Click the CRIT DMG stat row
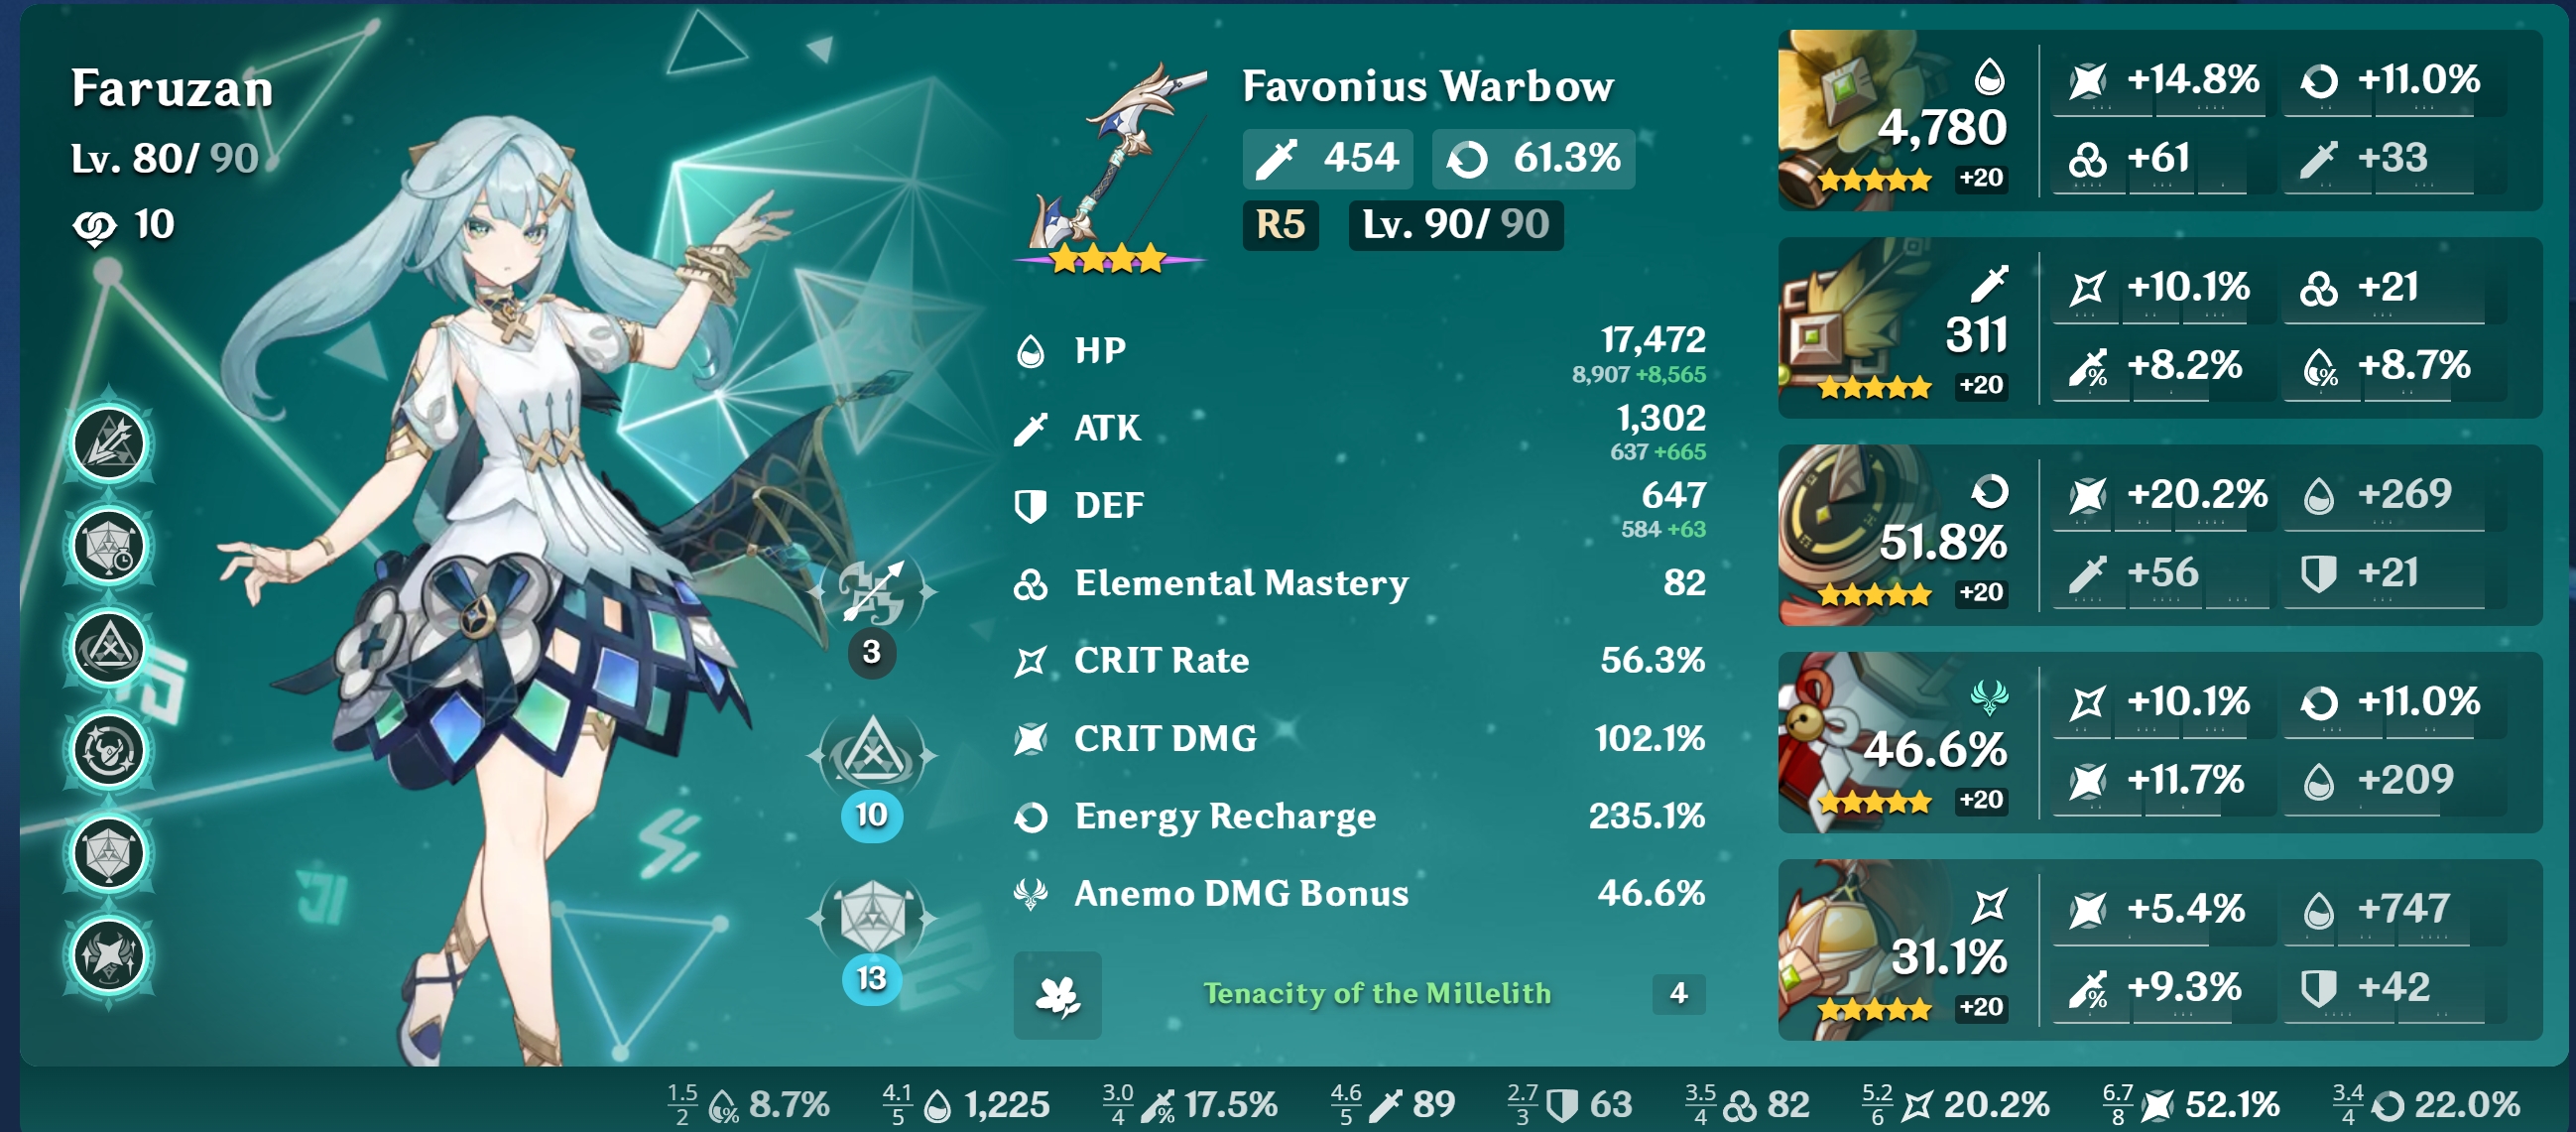Image resolution: width=2576 pixels, height=1132 pixels. point(1360,738)
